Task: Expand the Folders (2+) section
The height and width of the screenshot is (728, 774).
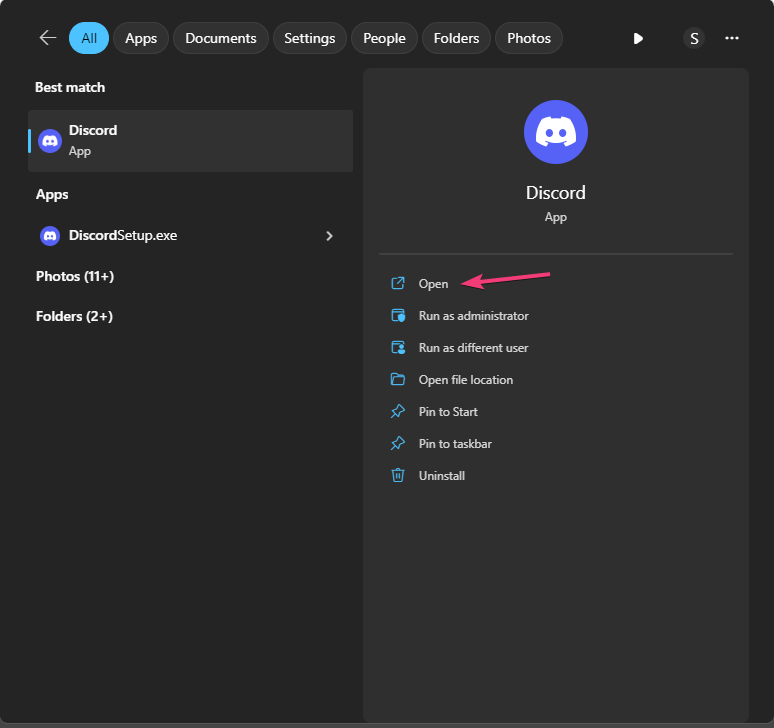Action: point(75,316)
